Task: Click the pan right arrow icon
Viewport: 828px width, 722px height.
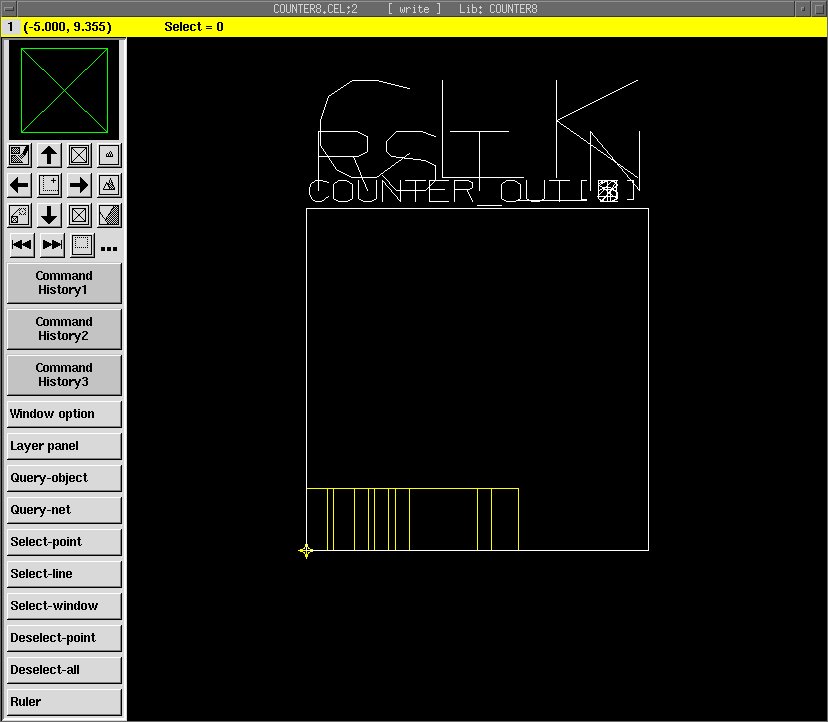Action: tap(79, 185)
